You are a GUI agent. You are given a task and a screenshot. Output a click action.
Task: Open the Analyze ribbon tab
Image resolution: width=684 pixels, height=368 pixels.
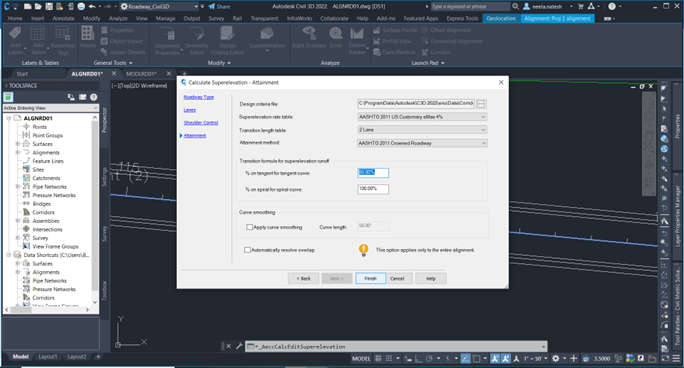coord(118,18)
